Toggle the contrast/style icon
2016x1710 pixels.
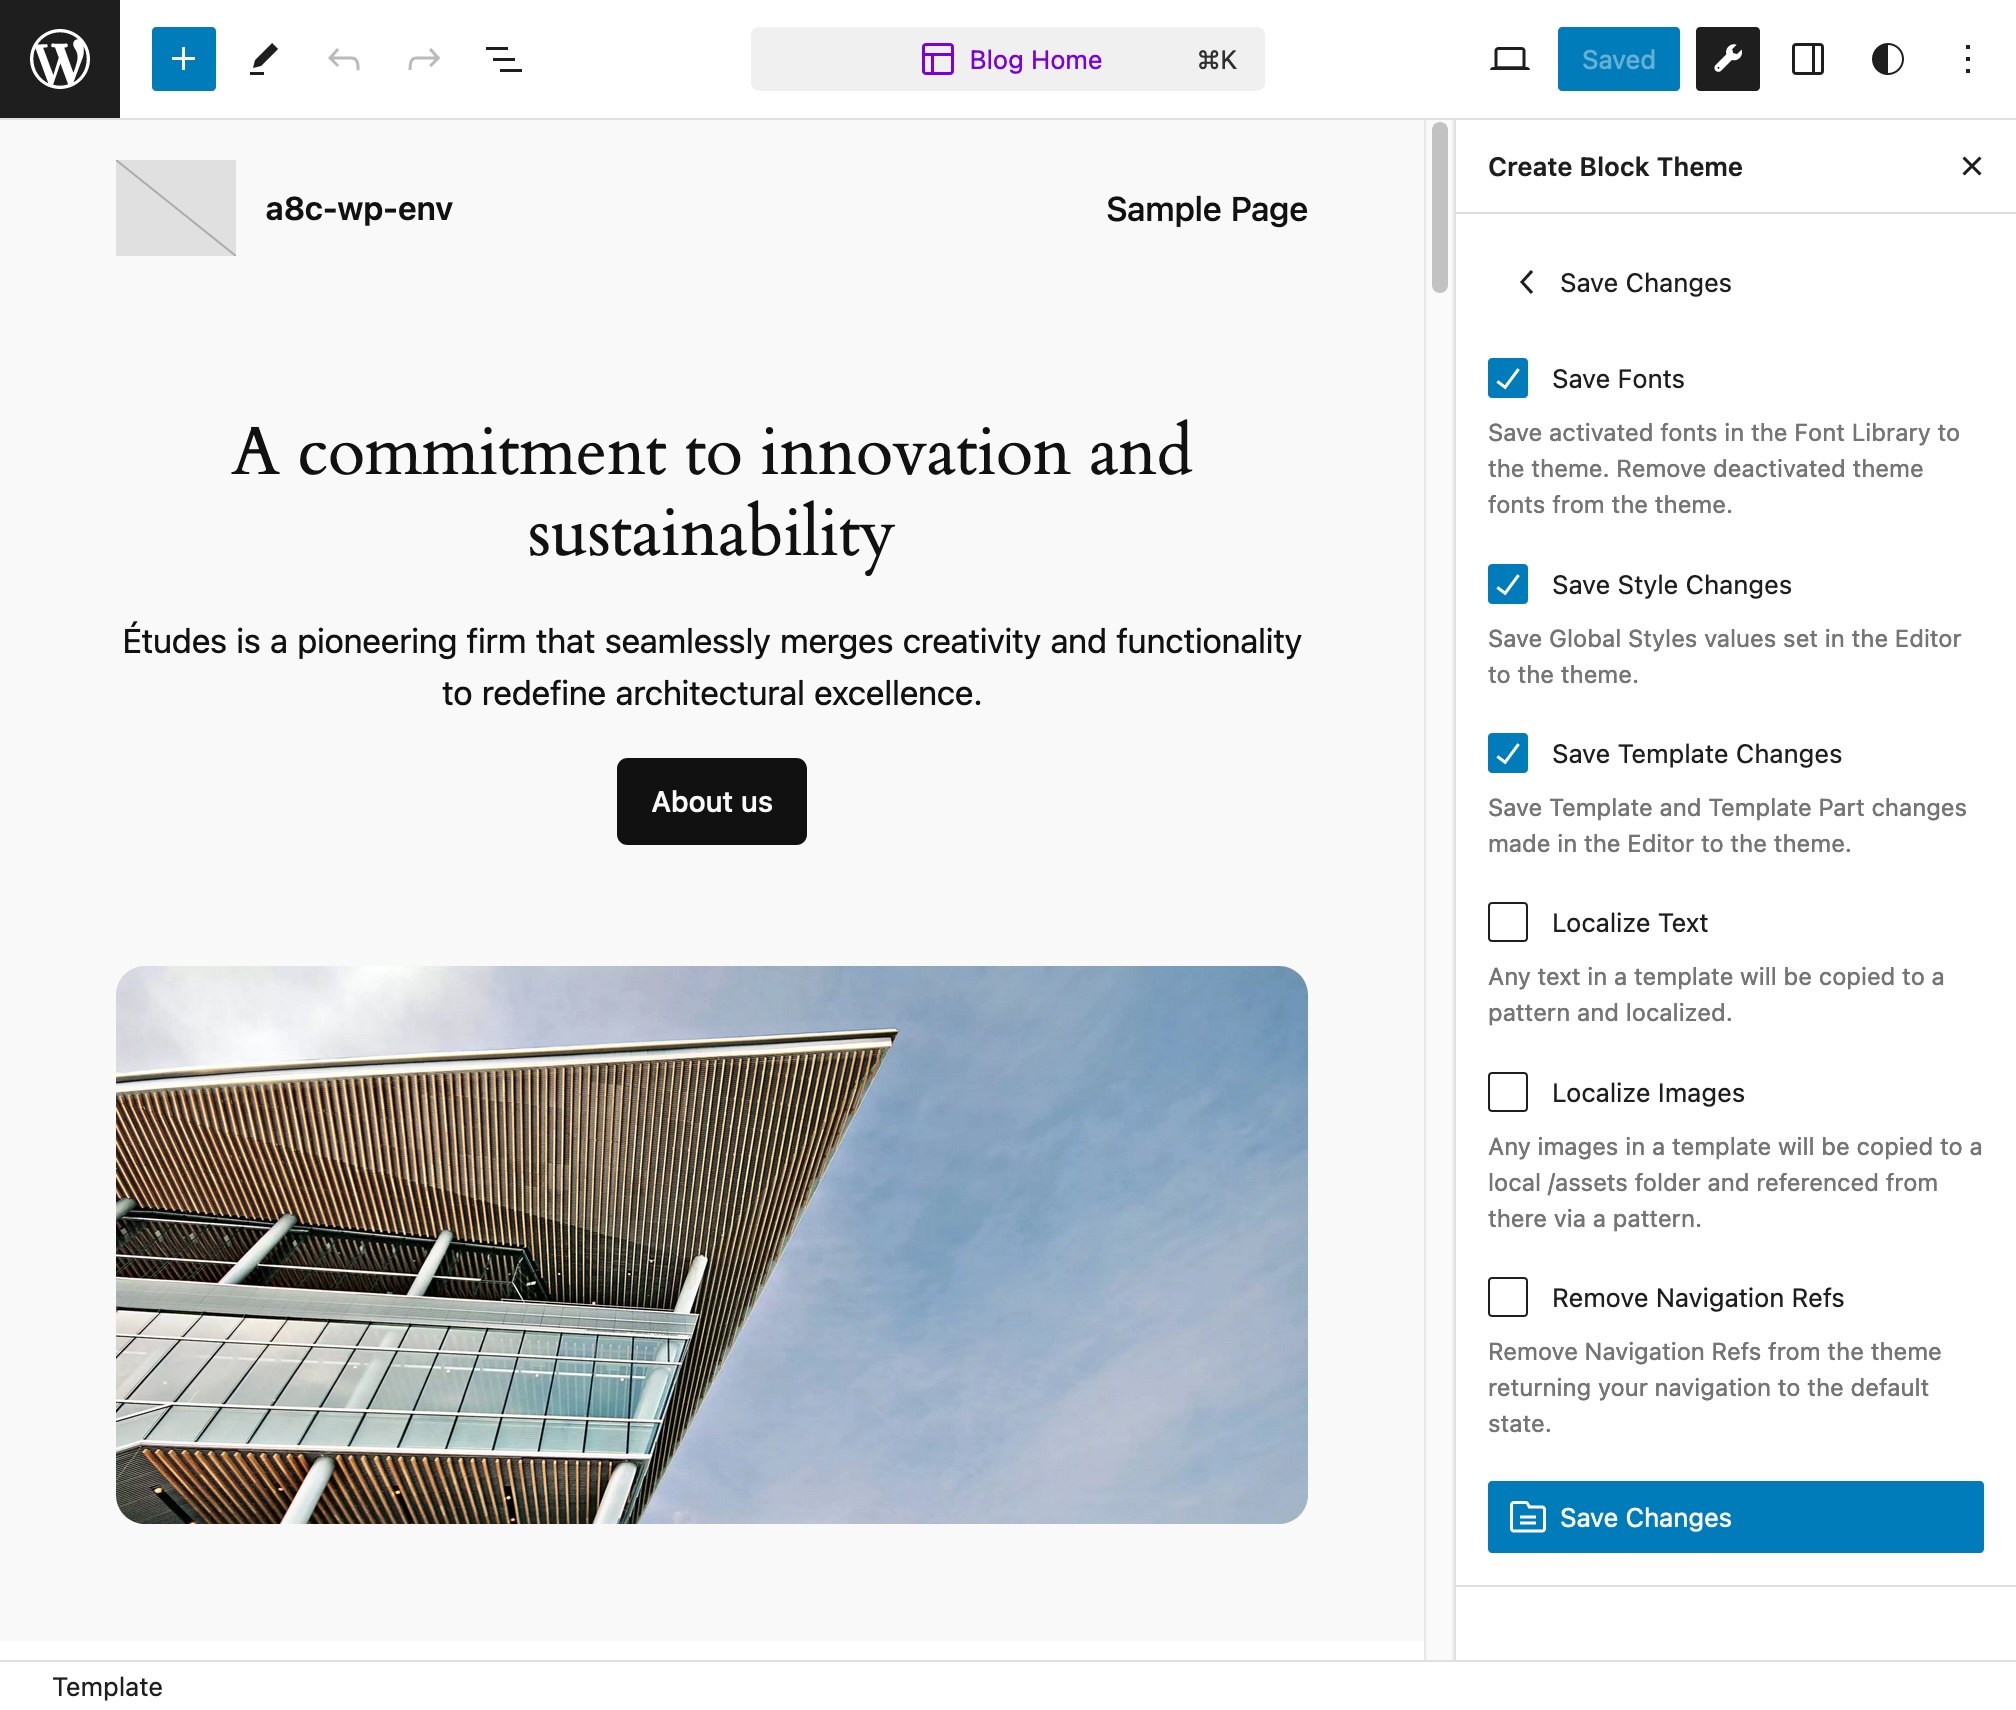point(1887,58)
